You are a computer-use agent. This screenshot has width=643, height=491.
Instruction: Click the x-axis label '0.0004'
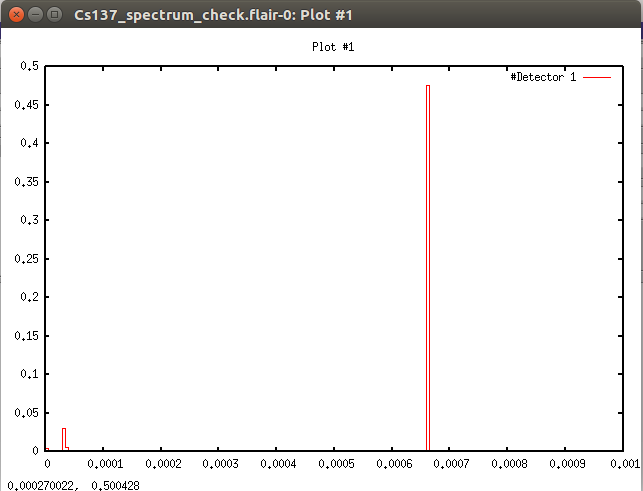(278, 464)
